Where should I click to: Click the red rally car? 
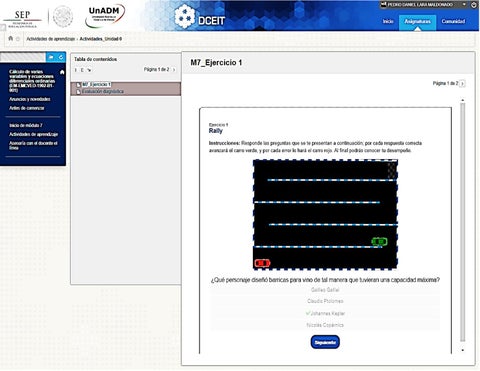coord(262,263)
